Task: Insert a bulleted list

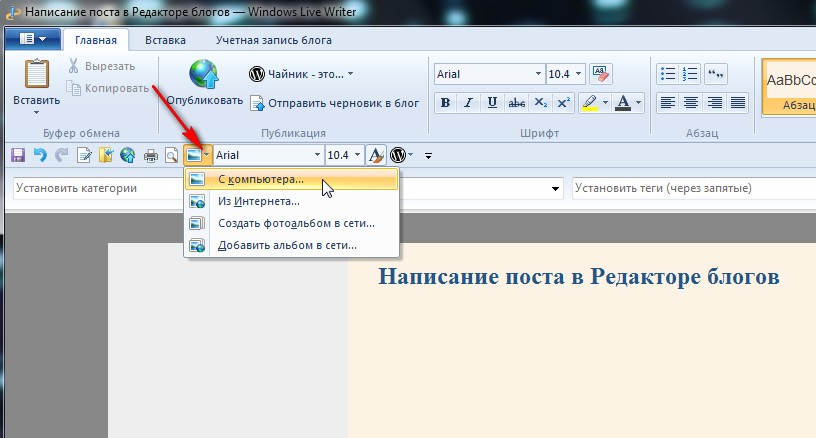Action: pyautogui.click(x=667, y=74)
